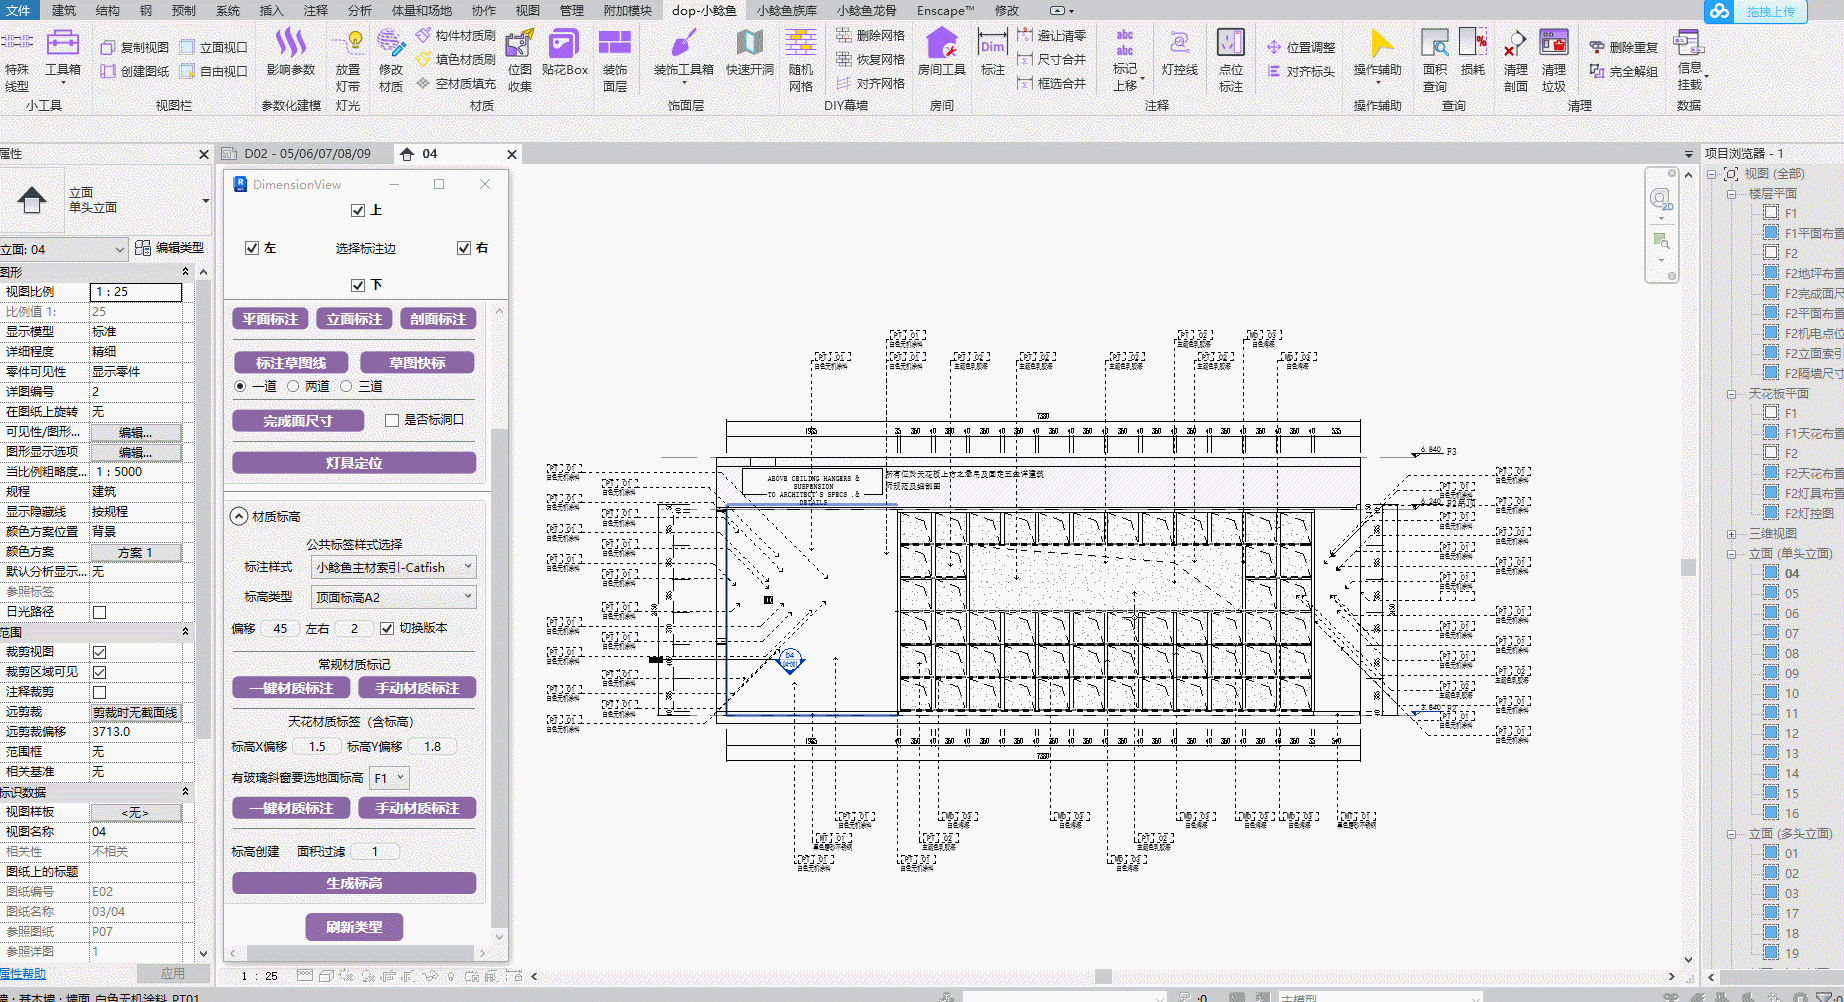Collapse the 材质标高 section
Viewport: 1844px width, 1002px height.
(x=239, y=517)
